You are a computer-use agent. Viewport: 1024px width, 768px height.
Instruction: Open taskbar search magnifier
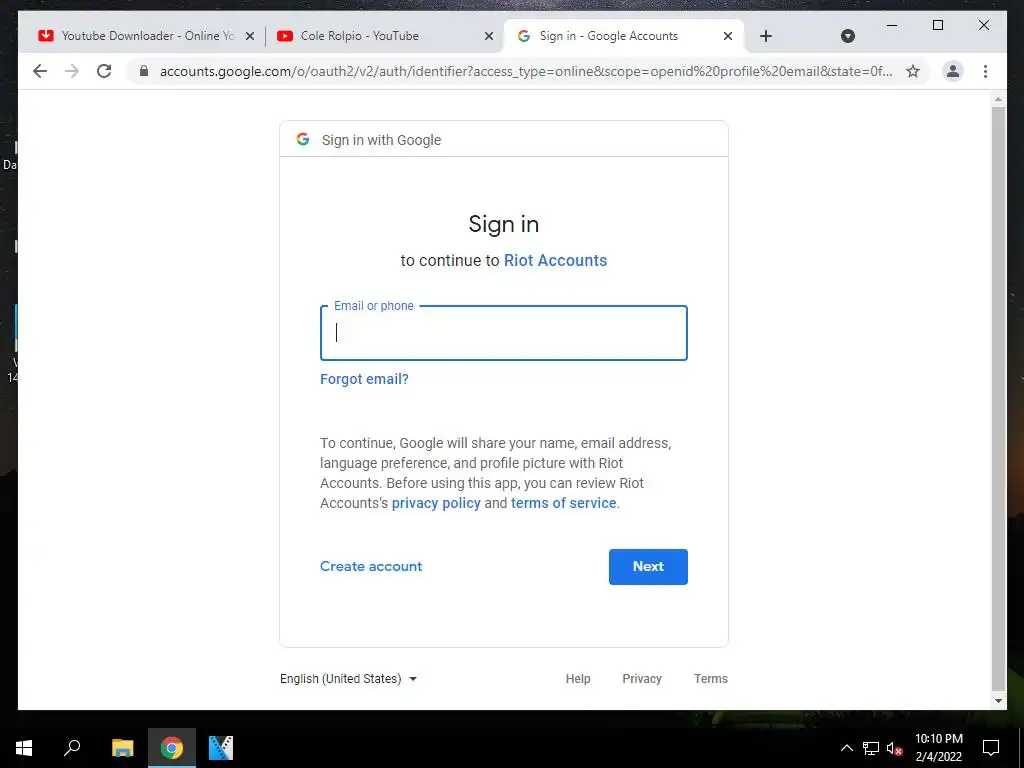[72, 748]
